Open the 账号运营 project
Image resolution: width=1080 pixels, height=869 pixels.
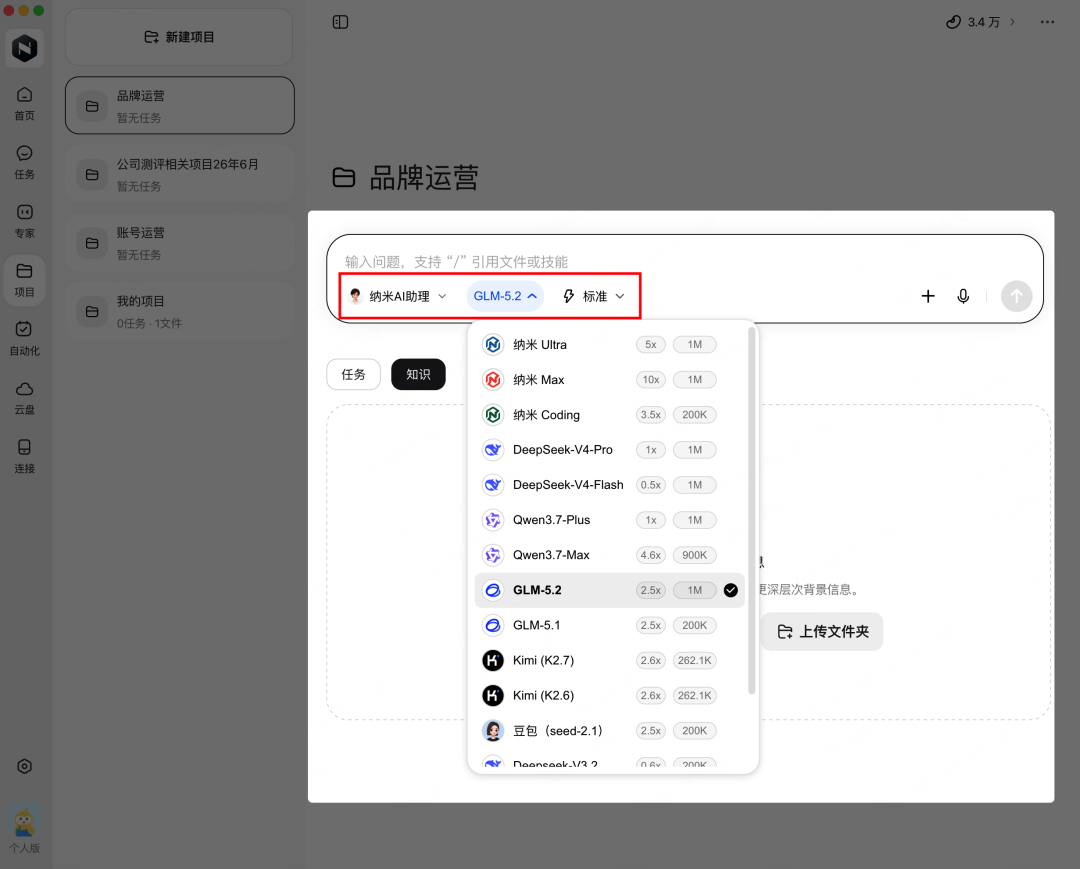(x=180, y=243)
